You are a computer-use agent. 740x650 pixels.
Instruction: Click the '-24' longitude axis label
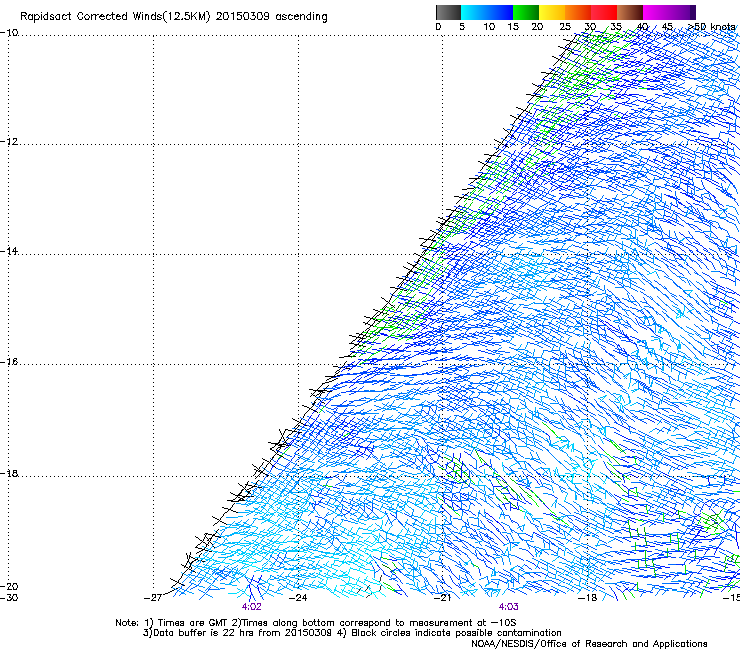[x=298, y=598]
